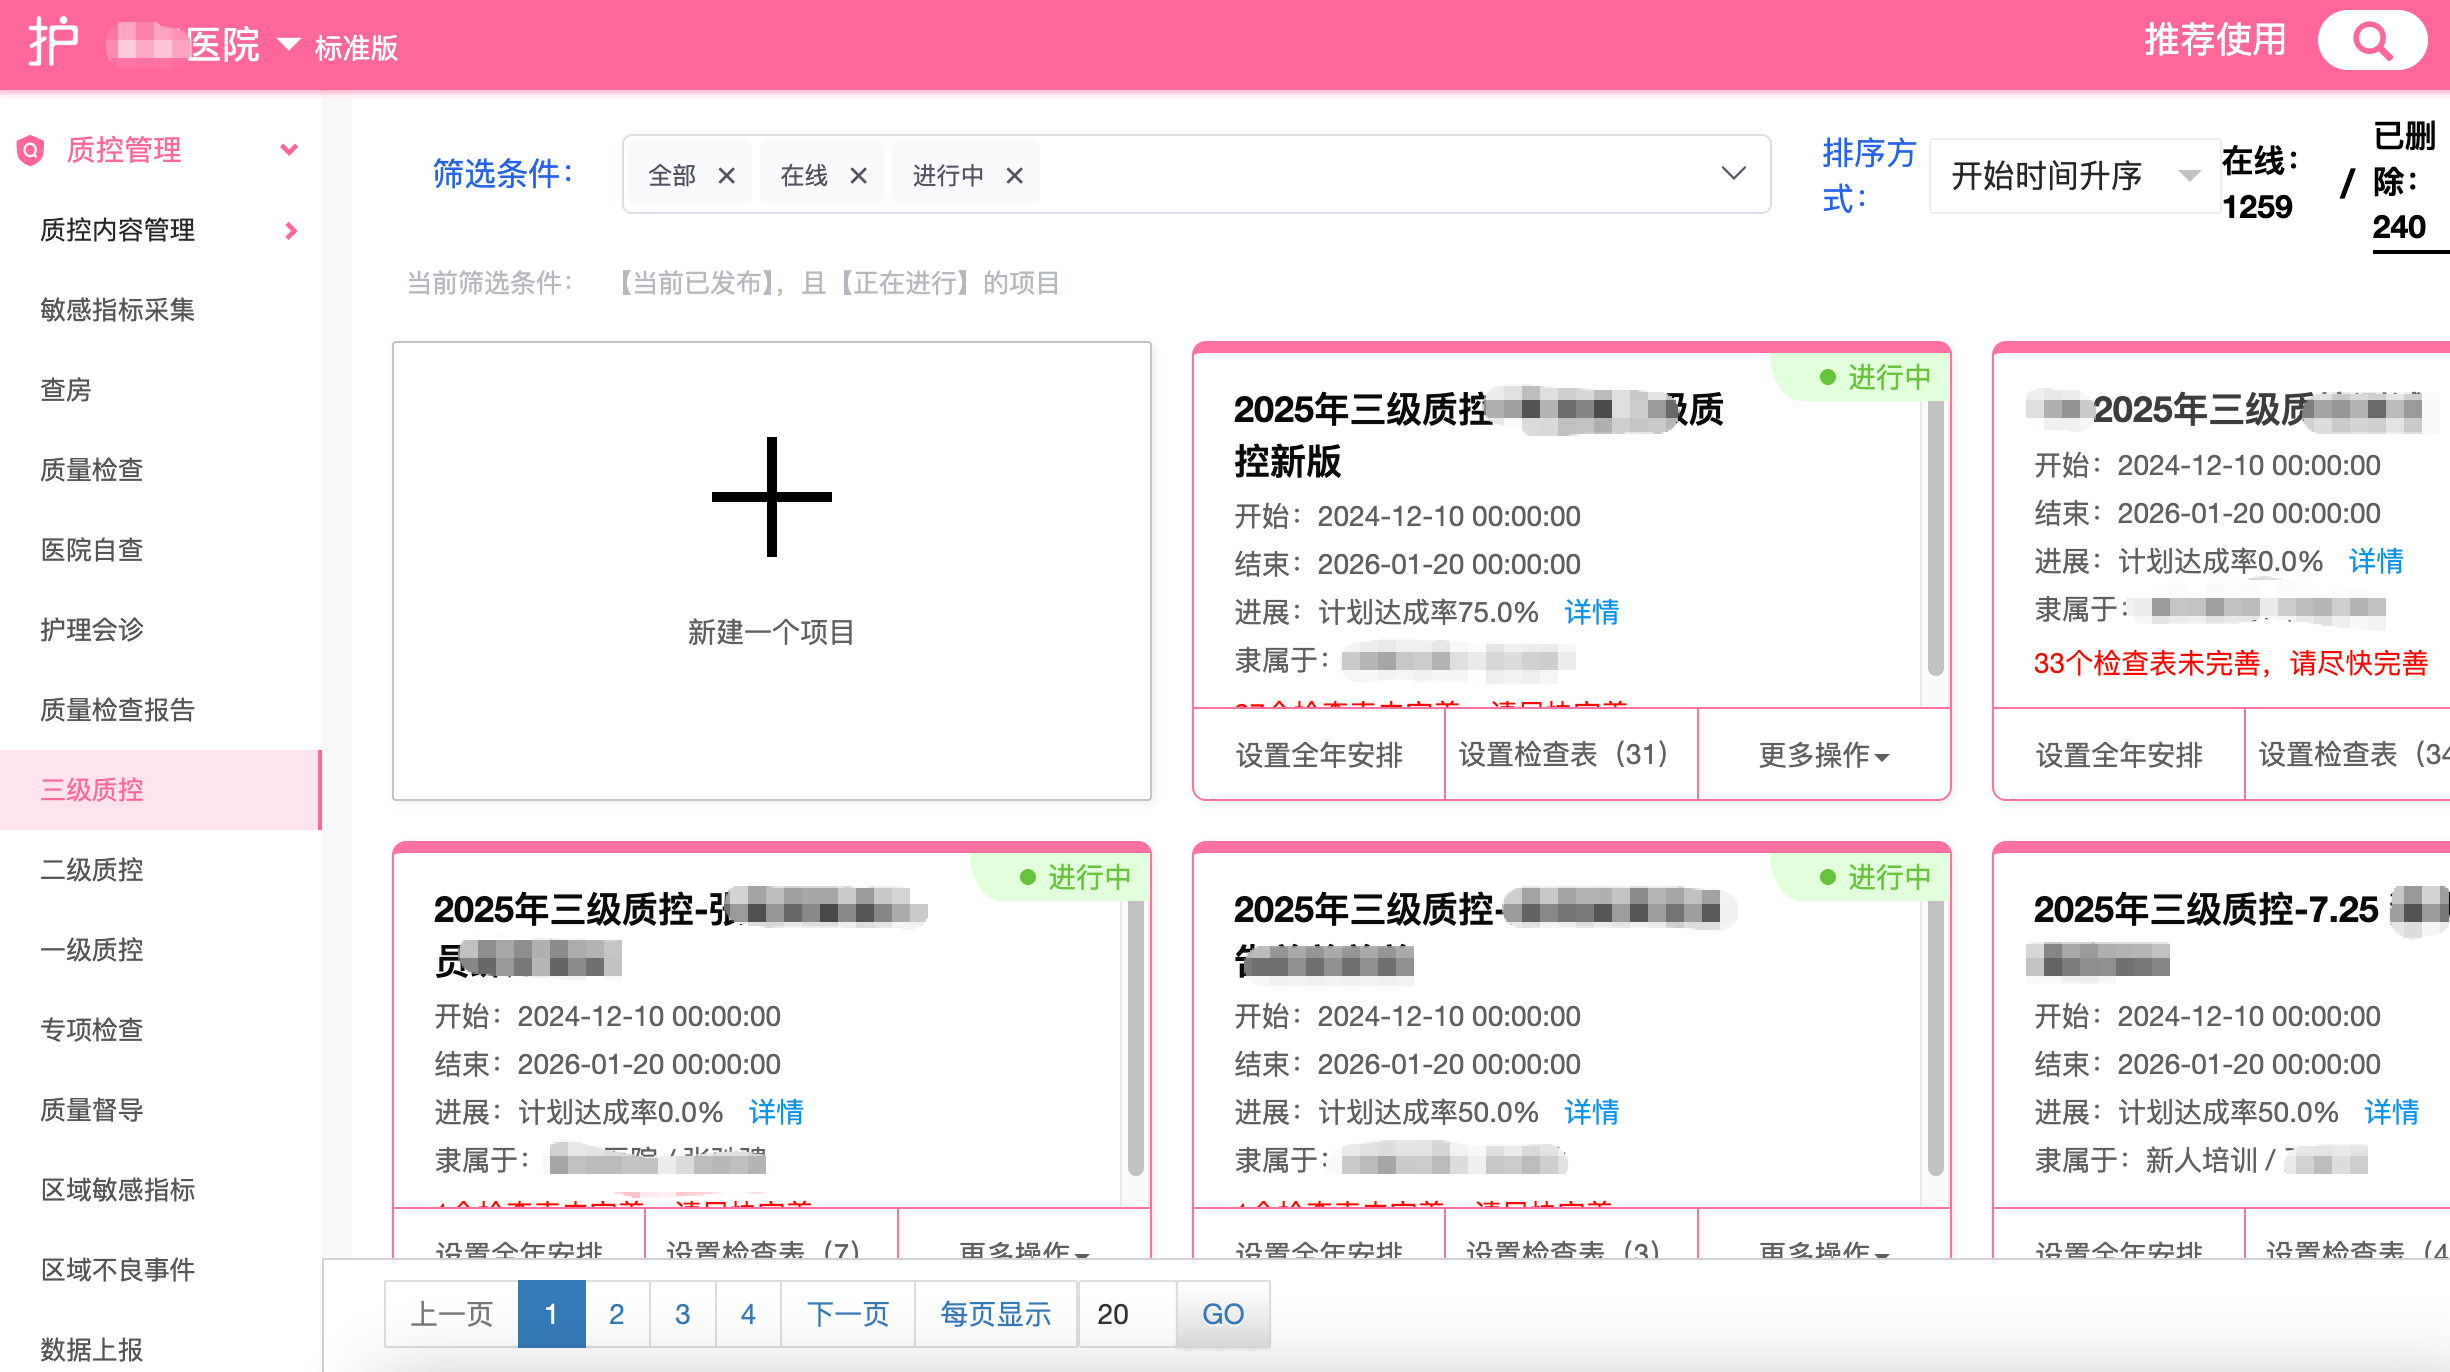This screenshot has width=2450, height=1372.
Task: Click the 护 app logo
Action: pos(53,42)
